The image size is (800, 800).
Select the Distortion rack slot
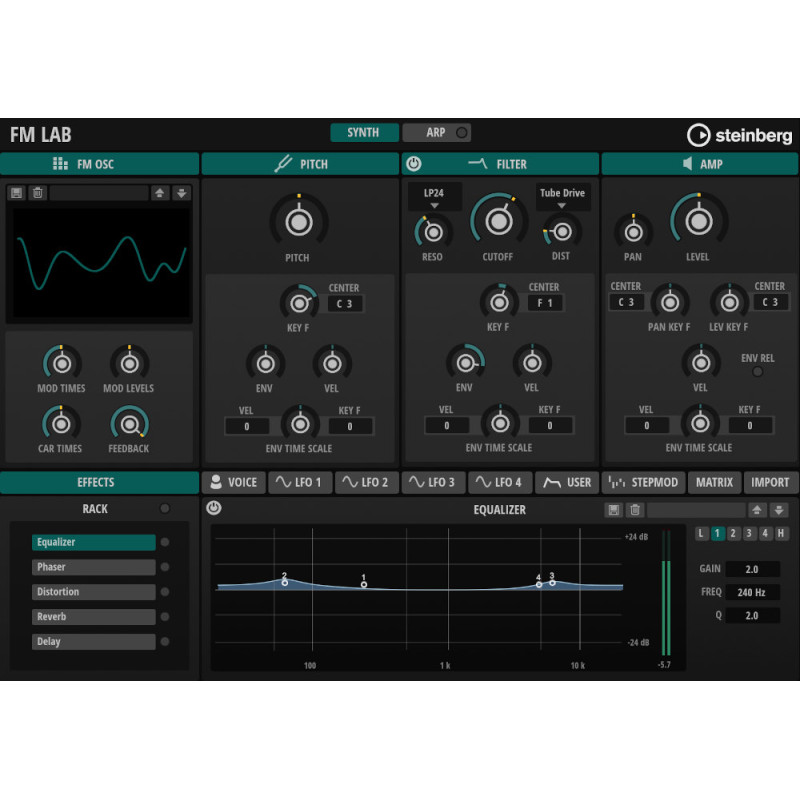coord(94,592)
